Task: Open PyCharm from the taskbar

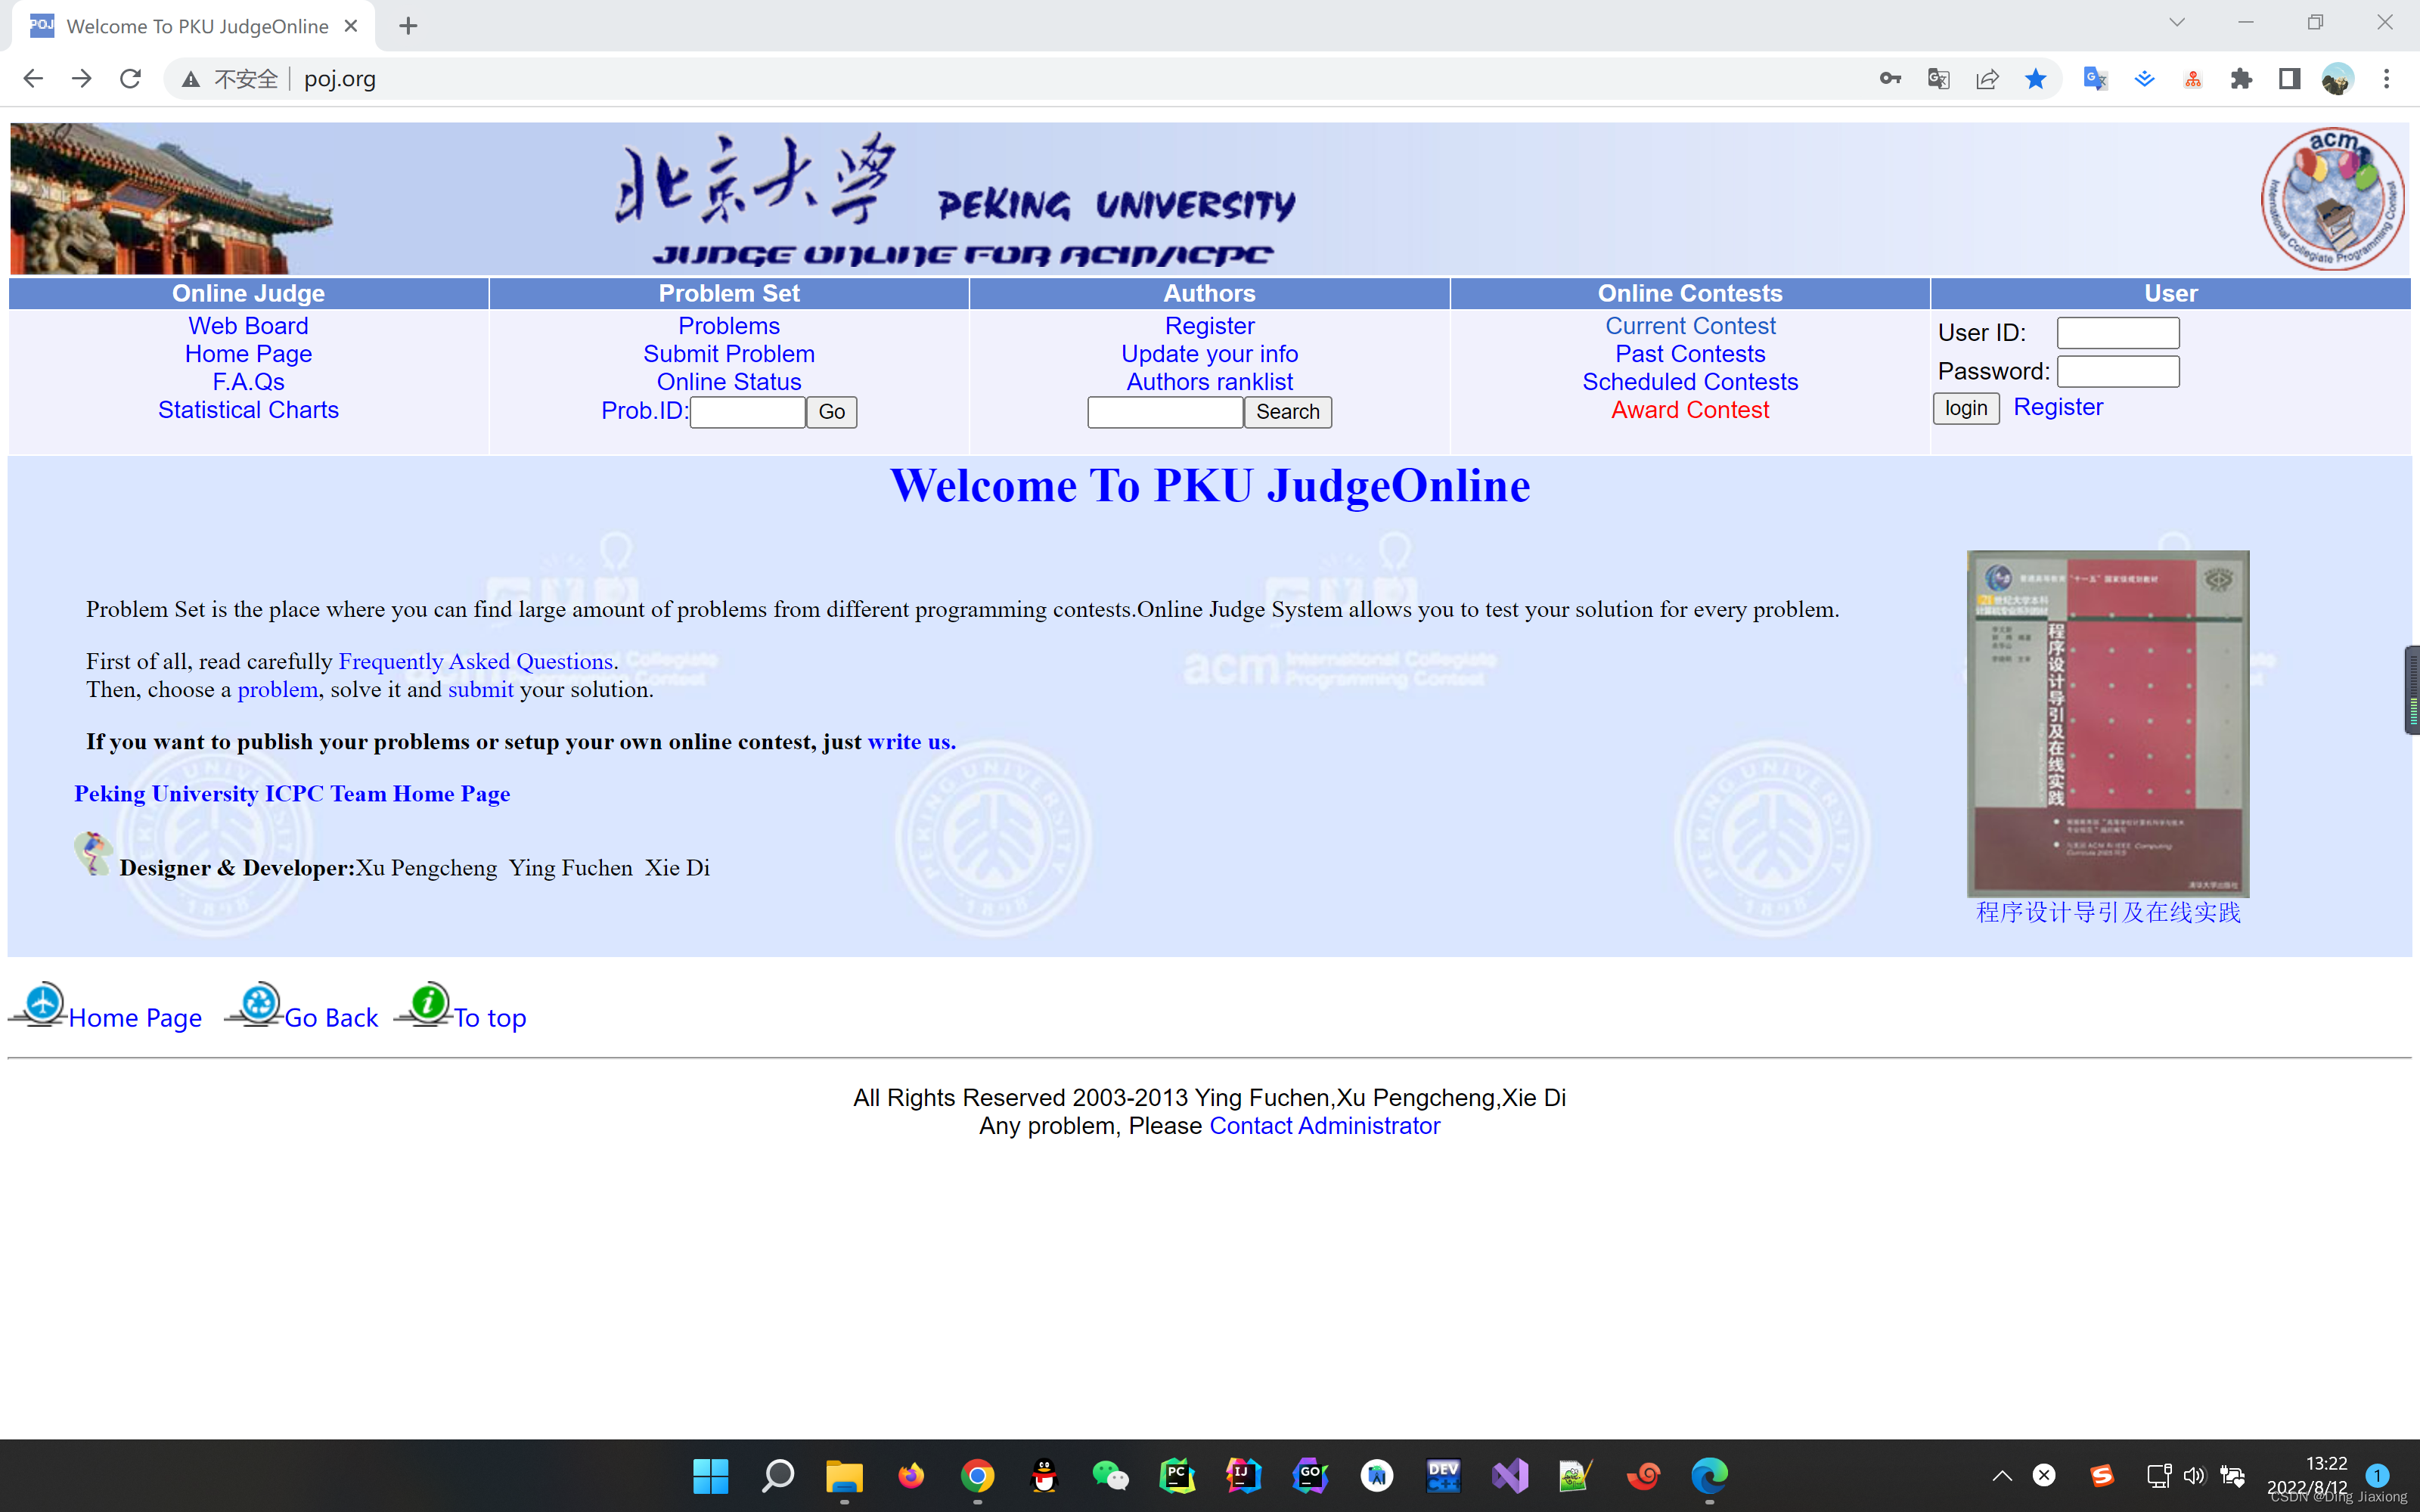Action: [x=1177, y=1476]
